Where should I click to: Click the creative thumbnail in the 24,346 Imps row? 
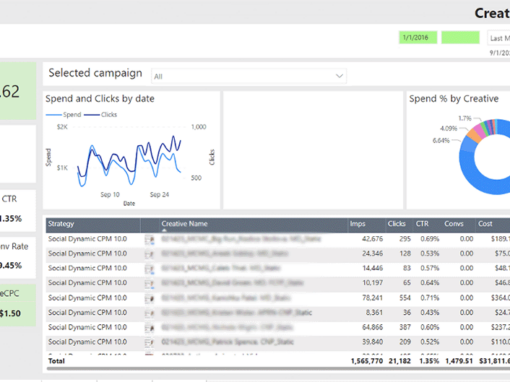tap(150, 254)
